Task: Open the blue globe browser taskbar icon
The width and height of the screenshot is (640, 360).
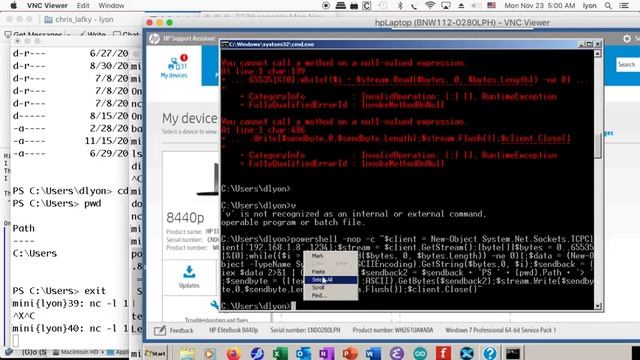Action: click(x=257, y=353)
